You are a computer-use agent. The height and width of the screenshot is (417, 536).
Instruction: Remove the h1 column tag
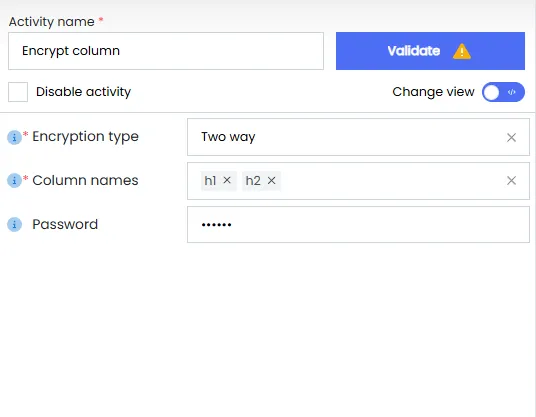click(x=227, y=180)
